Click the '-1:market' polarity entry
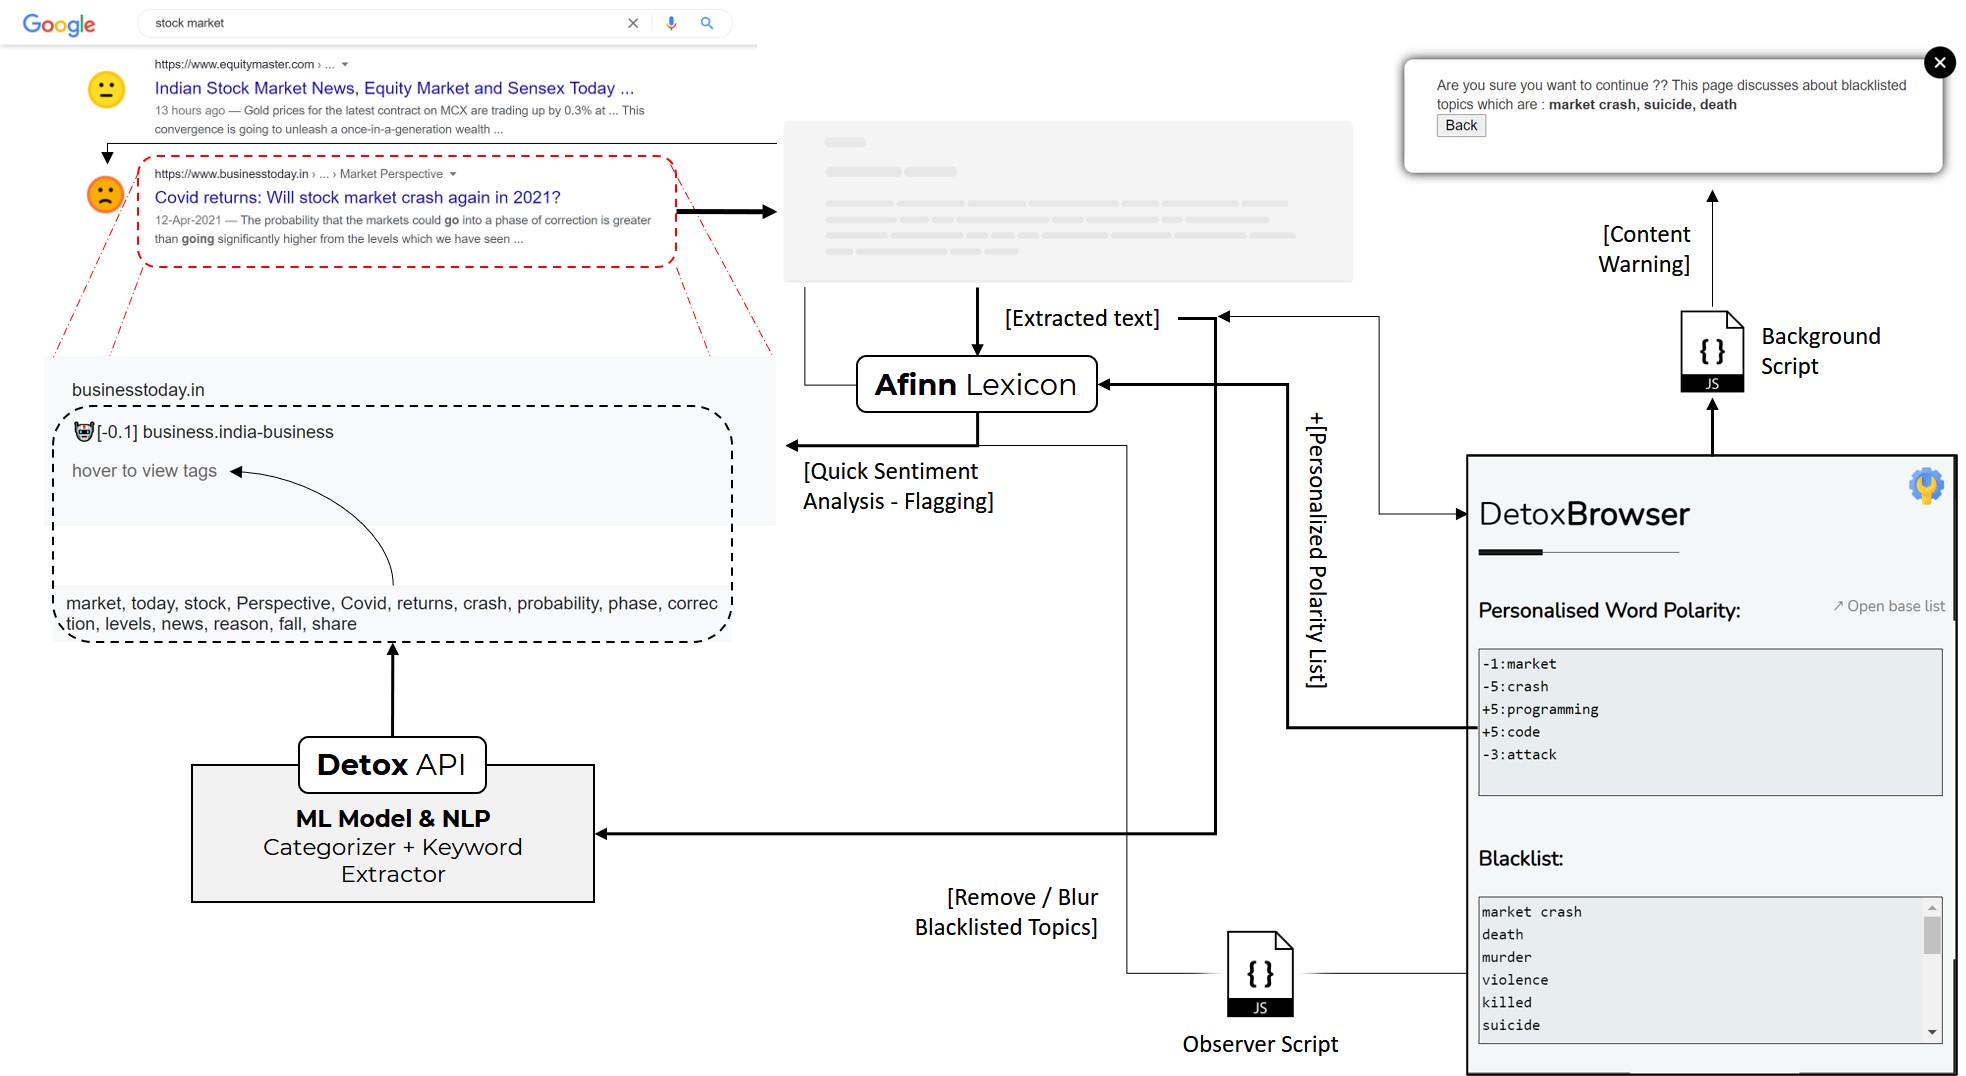Image resolution: width=1966 pixels, height=1076 pixels. coord(1519,664)
